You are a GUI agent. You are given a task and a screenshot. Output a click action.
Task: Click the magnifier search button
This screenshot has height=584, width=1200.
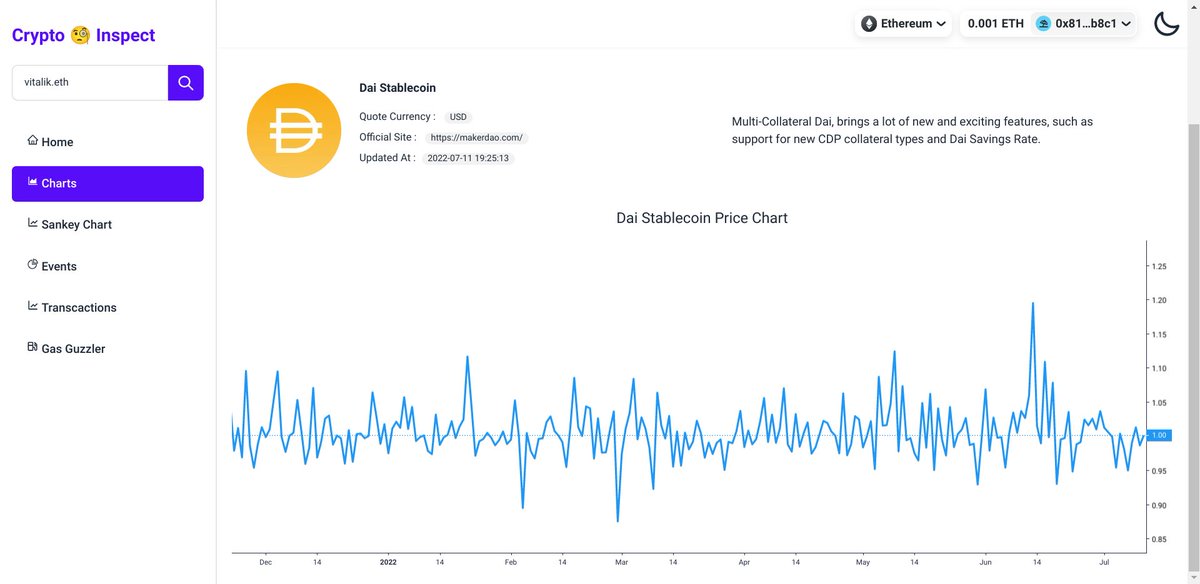(185, 83)
